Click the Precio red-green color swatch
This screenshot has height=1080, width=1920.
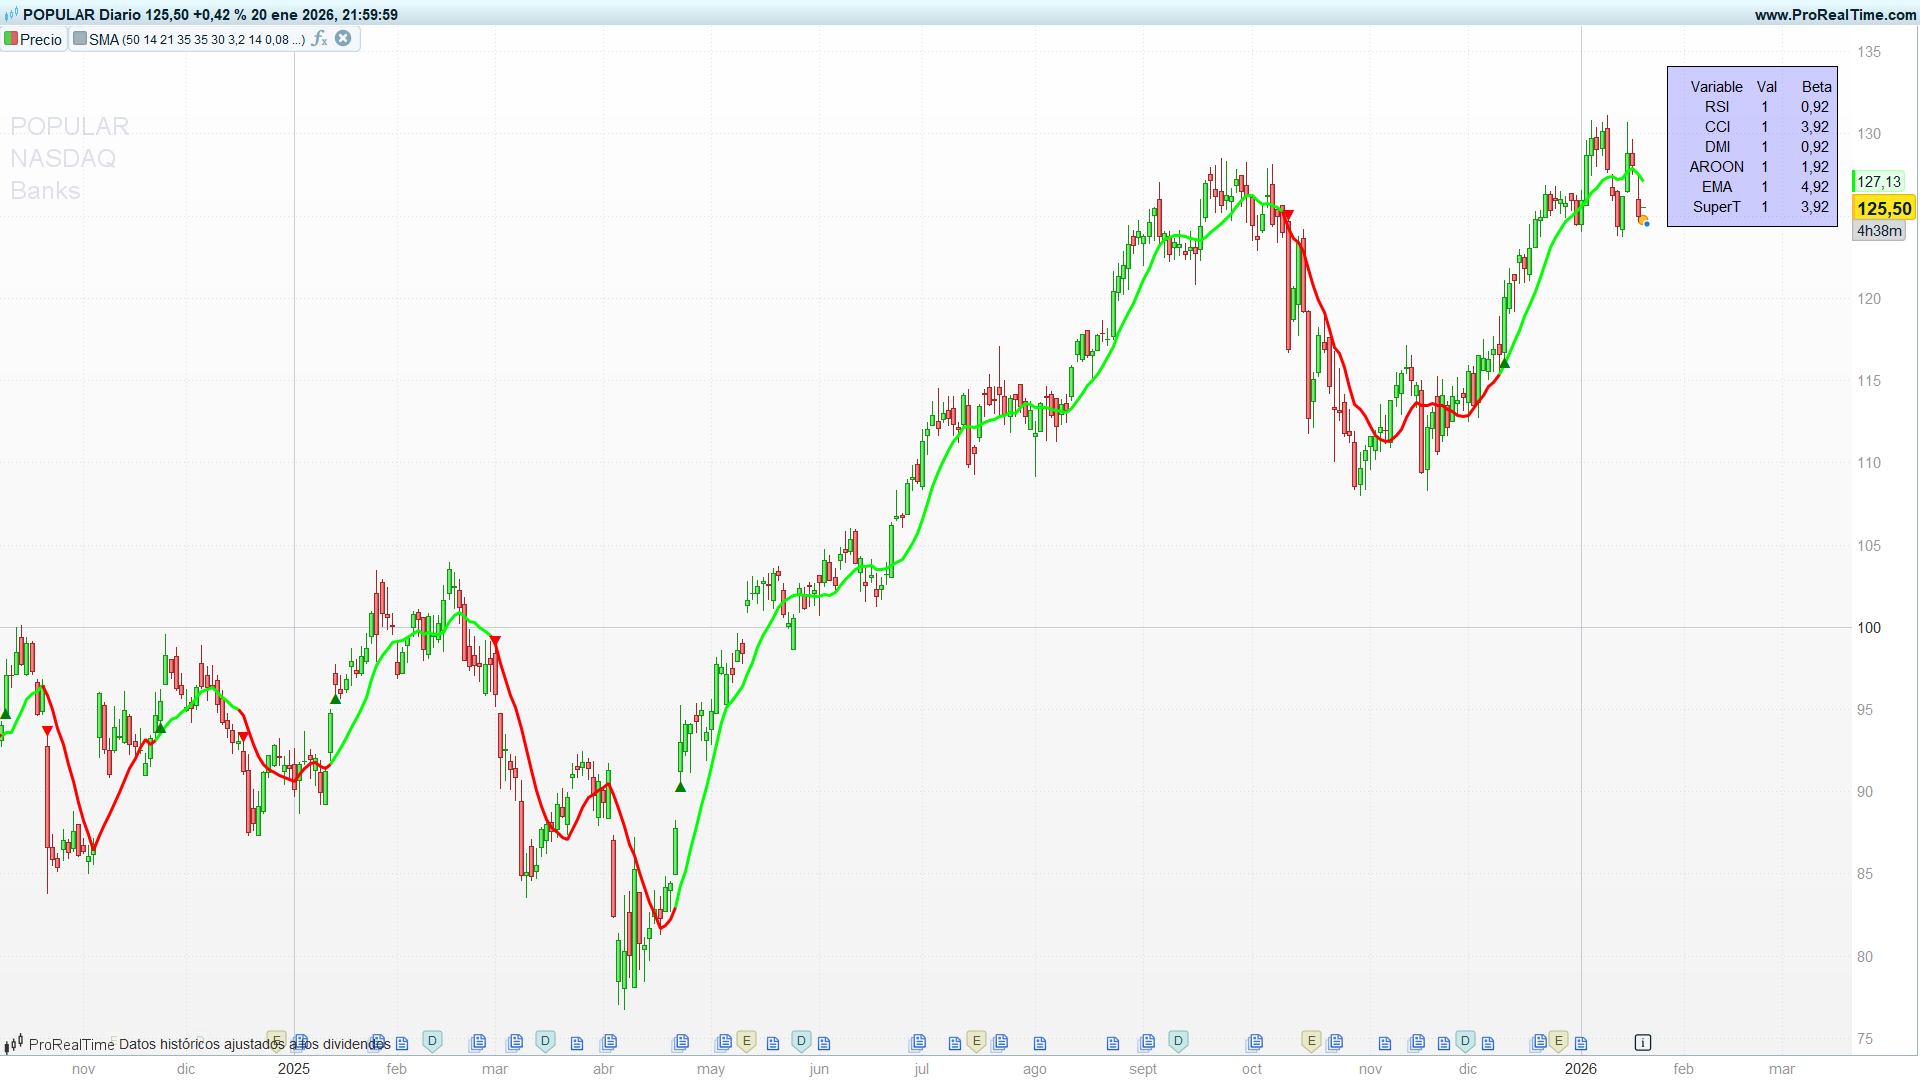(x=11, y=39)
